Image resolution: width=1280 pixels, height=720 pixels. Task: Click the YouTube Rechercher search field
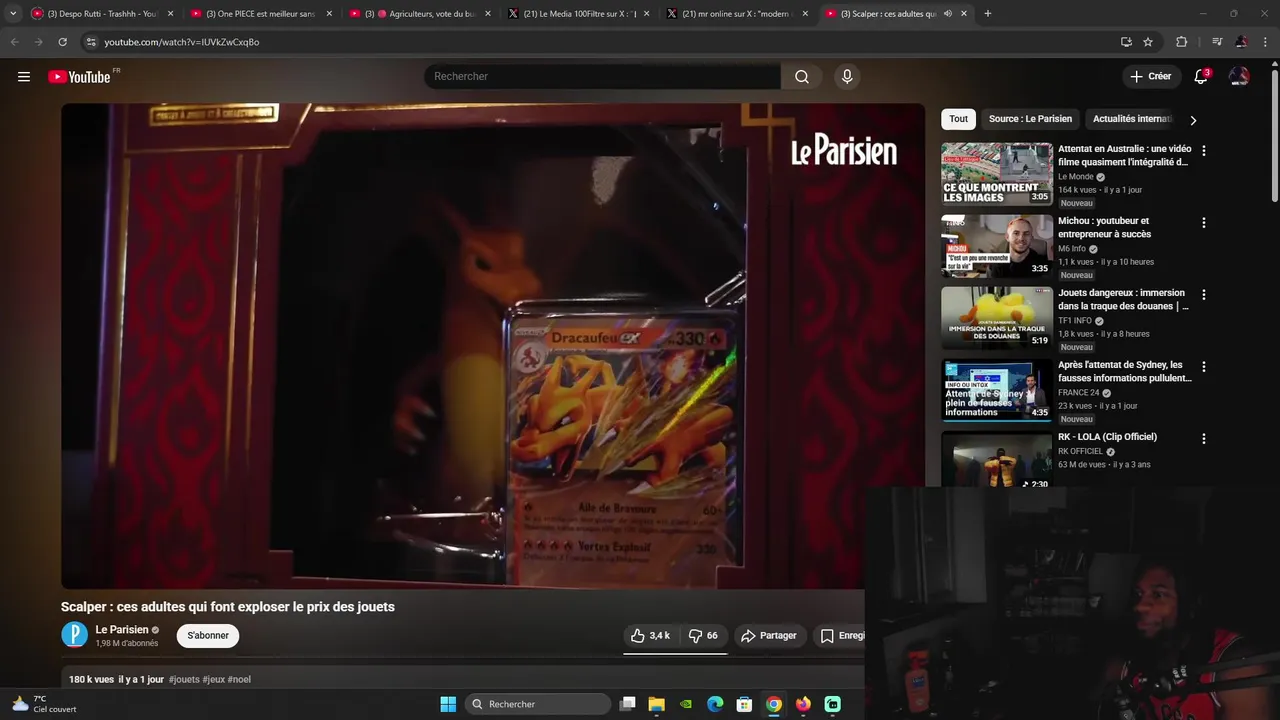pos(602,76)
